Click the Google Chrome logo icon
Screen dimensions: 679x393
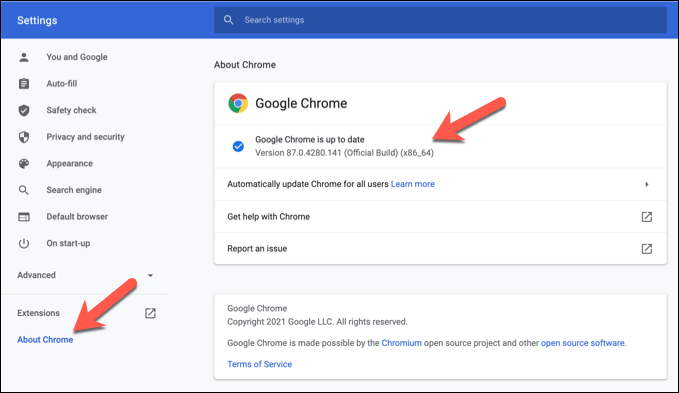(x=238, y=103)
